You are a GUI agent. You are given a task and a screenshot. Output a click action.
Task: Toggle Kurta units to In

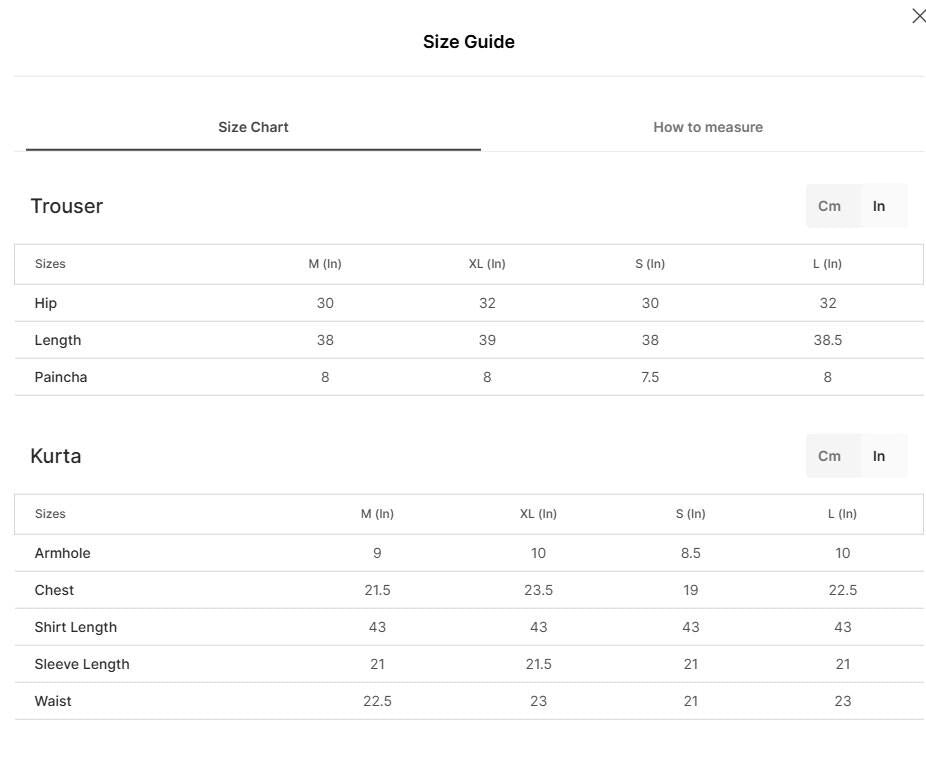(879, 456)
